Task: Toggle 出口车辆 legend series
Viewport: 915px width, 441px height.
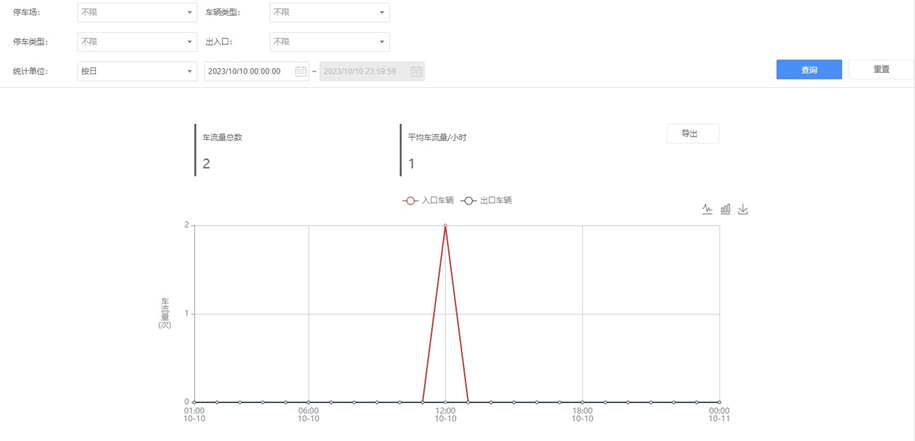Action: coord(486,200)
